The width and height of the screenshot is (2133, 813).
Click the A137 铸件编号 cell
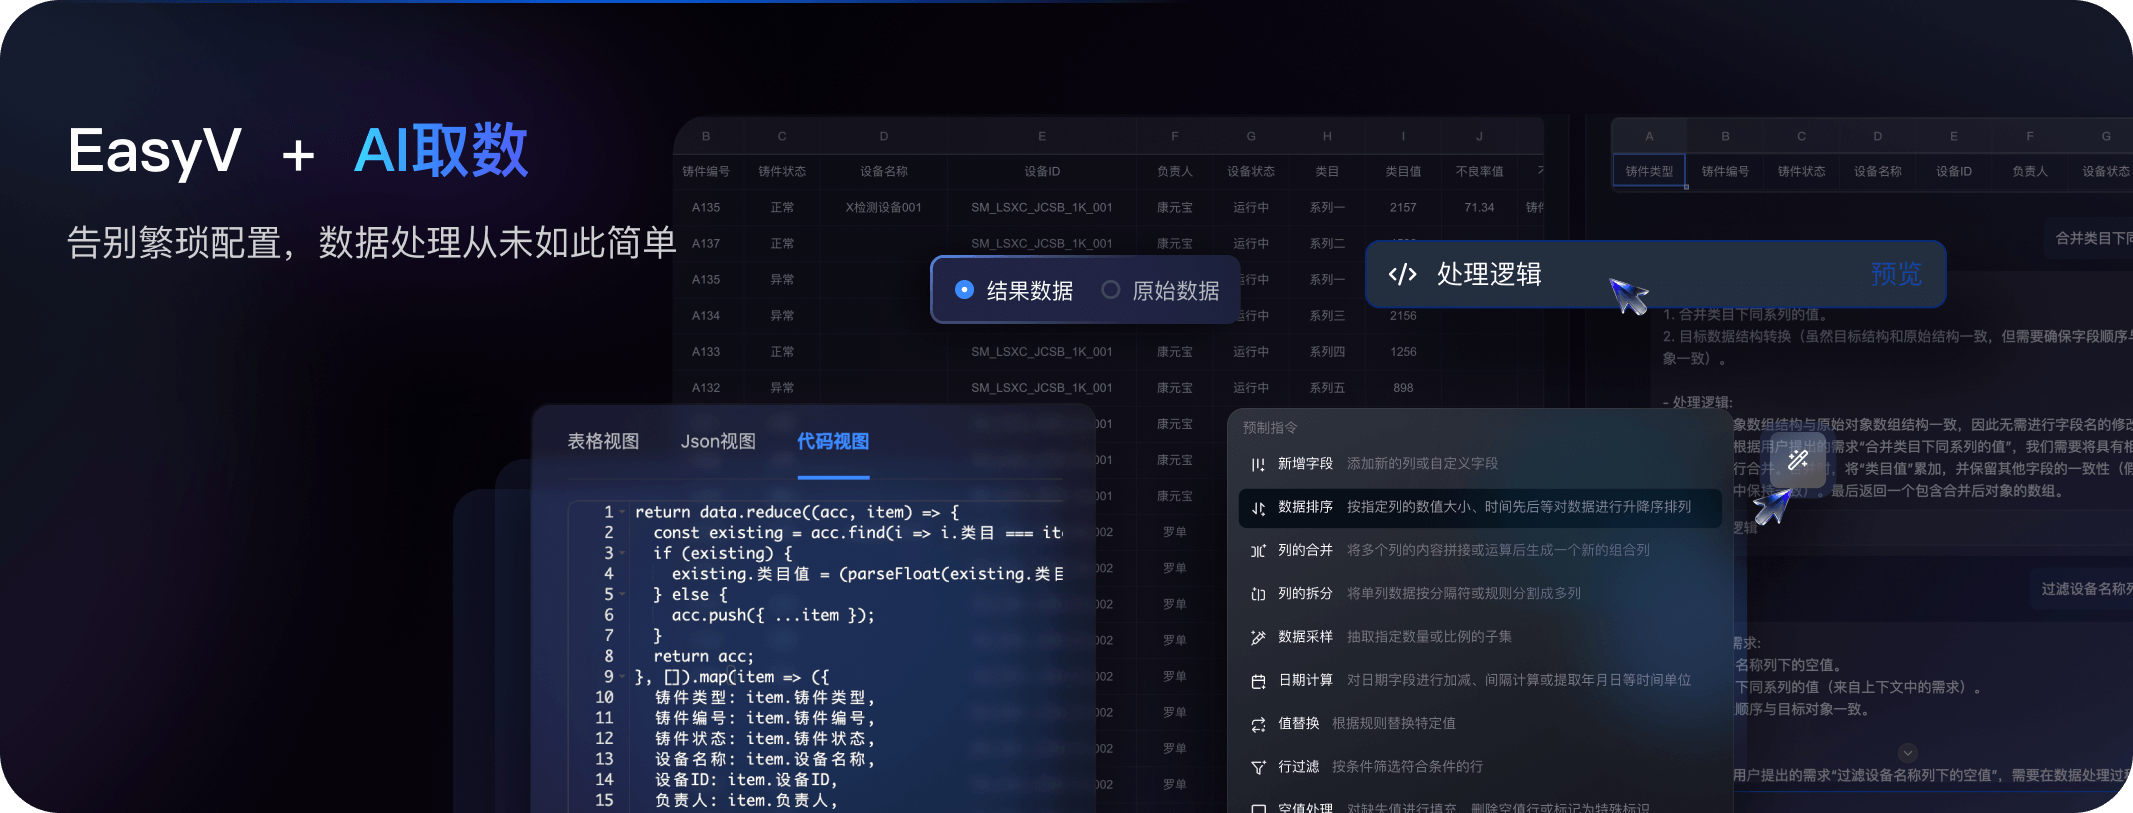click(x=706, y=243)
